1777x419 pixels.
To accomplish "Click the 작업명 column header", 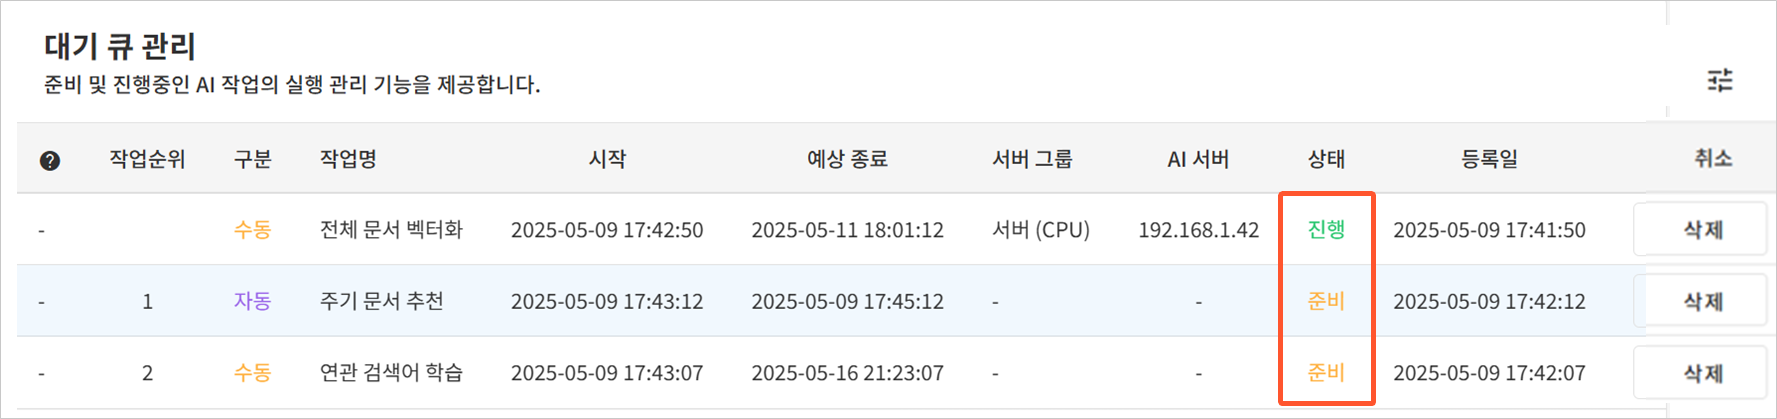I will point(348,159).
